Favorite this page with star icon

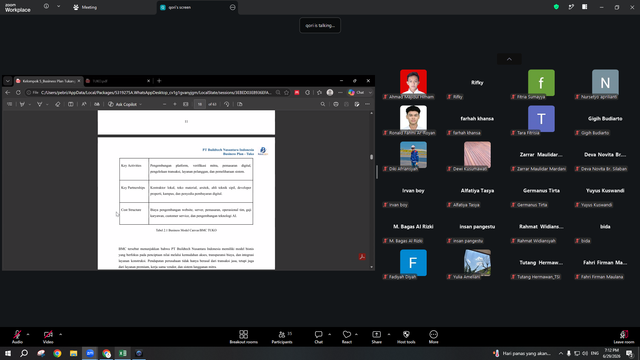[287, 93]
